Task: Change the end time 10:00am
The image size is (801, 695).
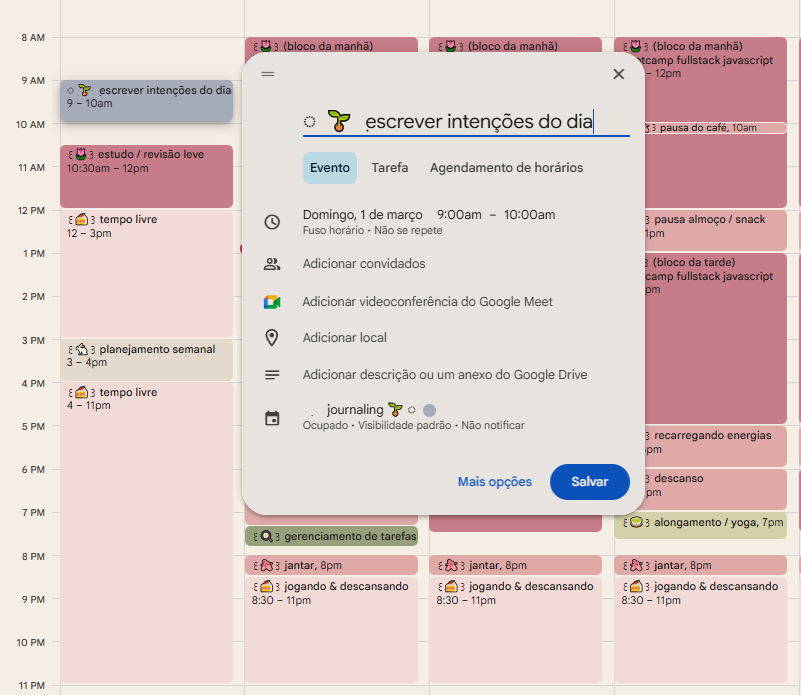Action: pos(529,215)
